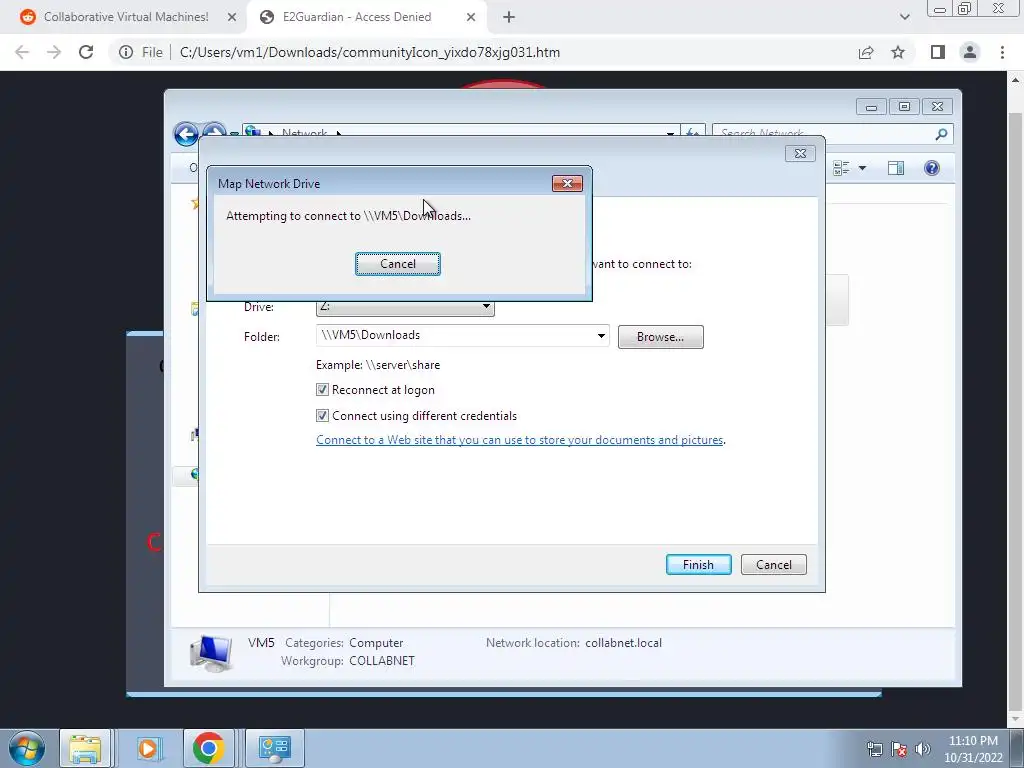The width and height of the screenshot is (1024, 768).
Task: Bookmark this page with star icon
Action: point(898,52)
